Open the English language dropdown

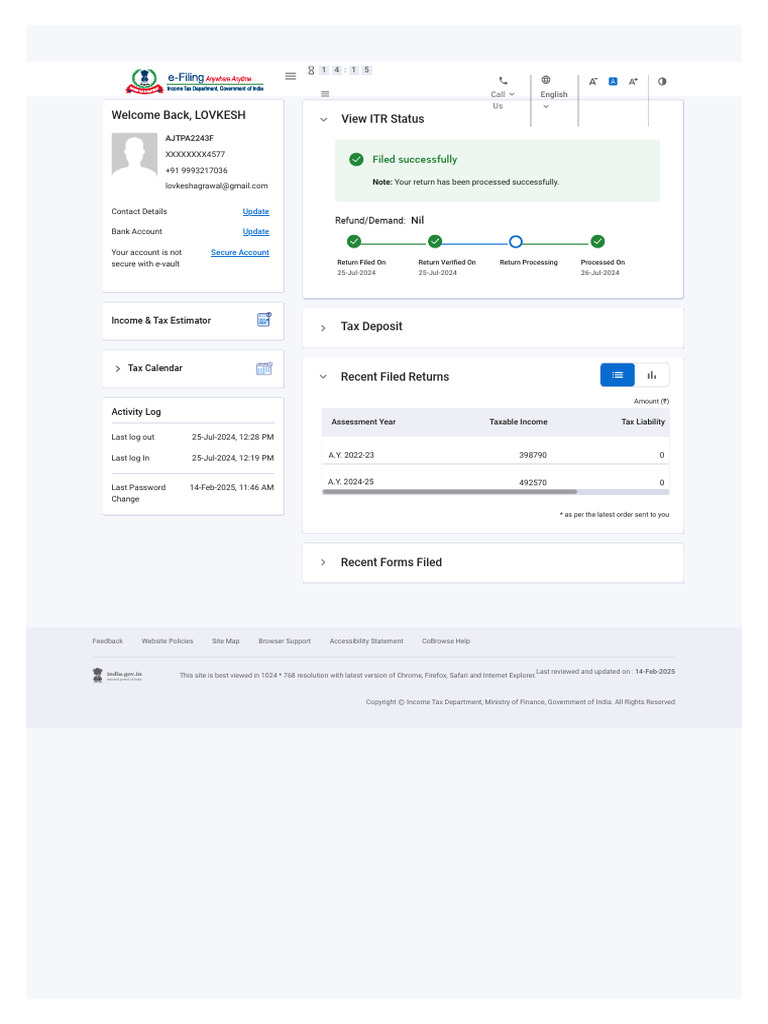coord(554,100)
